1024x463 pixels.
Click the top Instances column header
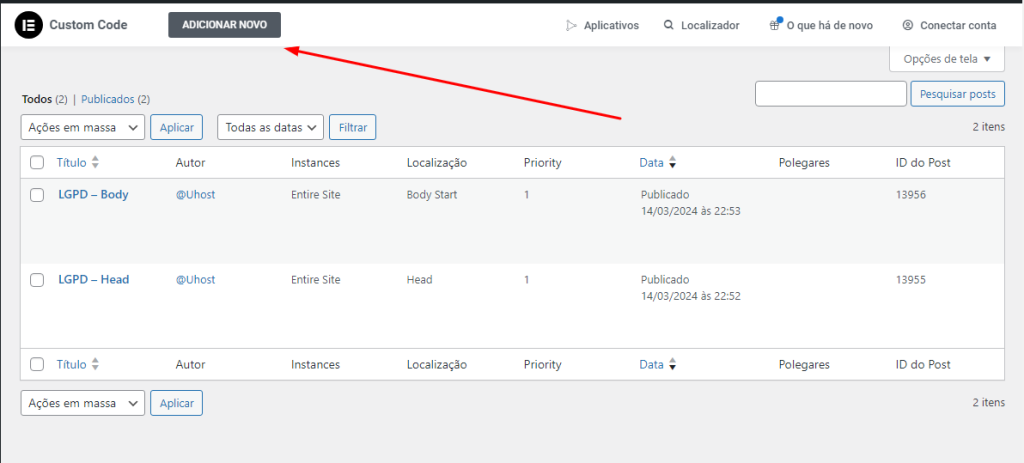pyautogui.click(x=315, y=163)
